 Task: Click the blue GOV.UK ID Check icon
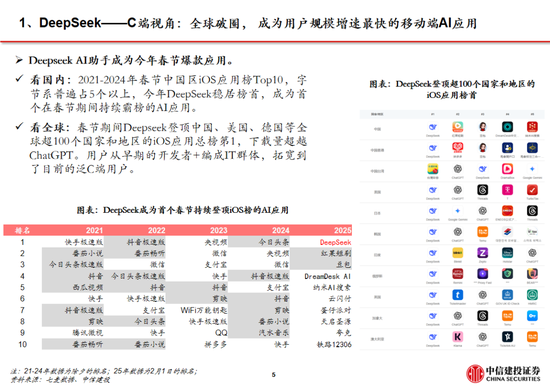(x=508, y=295)
